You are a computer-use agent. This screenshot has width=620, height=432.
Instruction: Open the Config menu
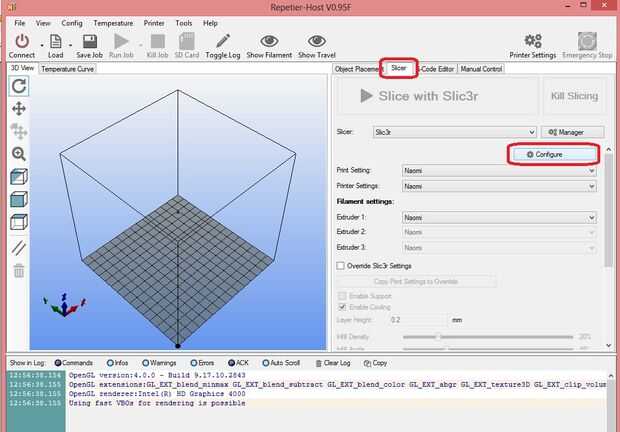pyautogui.click(x=72, y=23)
